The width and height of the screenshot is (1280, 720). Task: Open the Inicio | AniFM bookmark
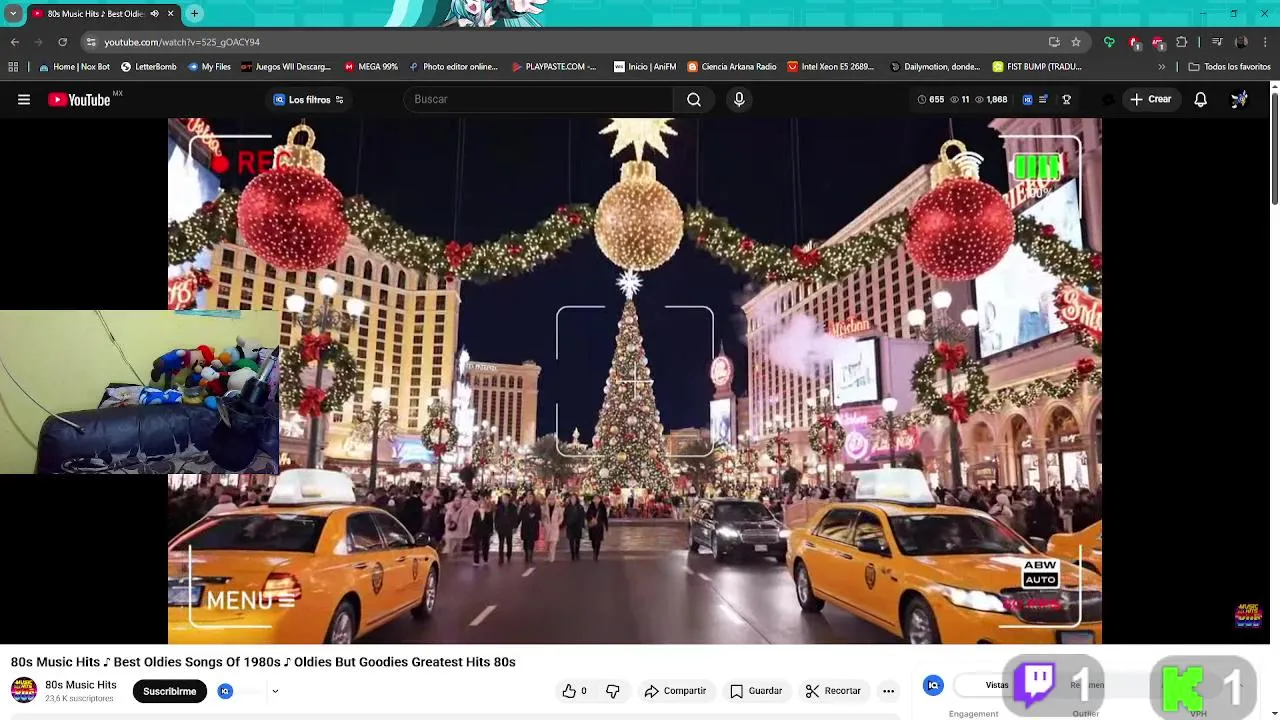tap(644, 67)
